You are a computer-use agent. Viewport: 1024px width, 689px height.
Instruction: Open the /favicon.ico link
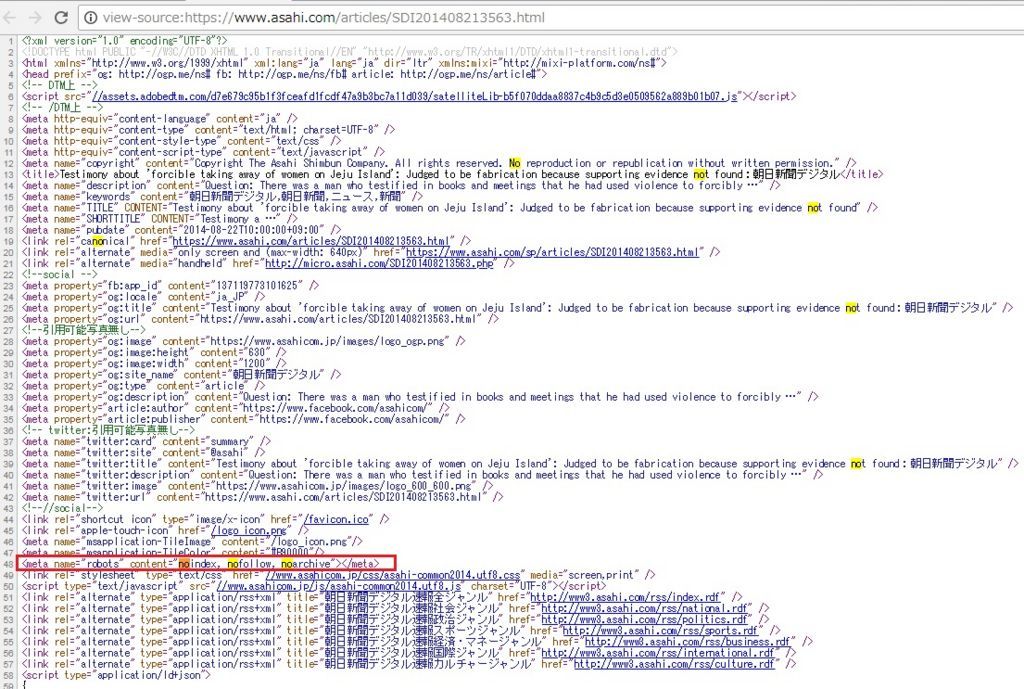pos(337,519)
